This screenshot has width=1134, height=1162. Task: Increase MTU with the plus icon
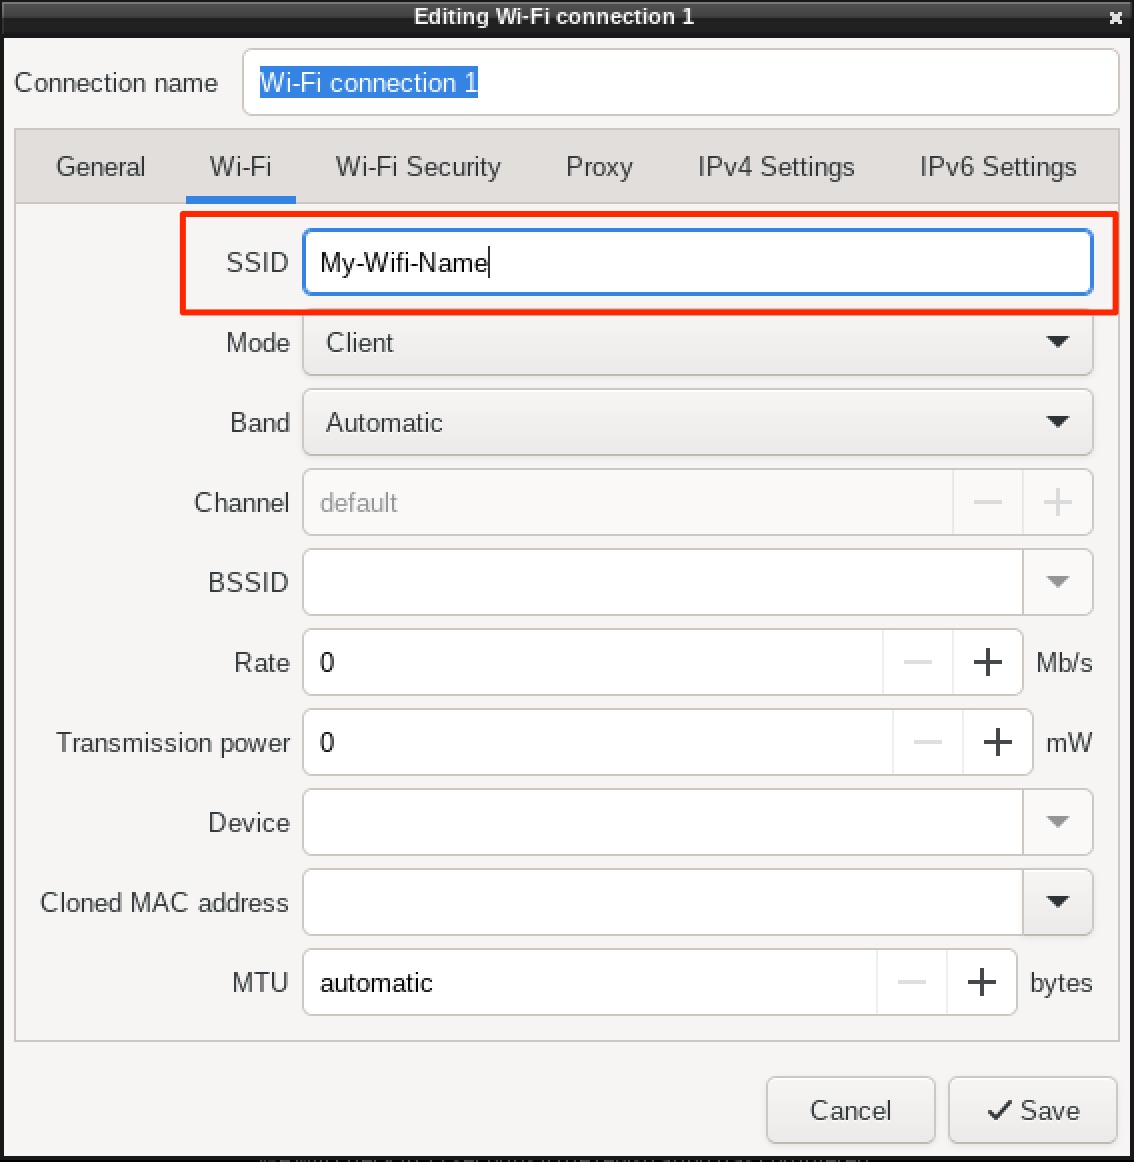981,982
